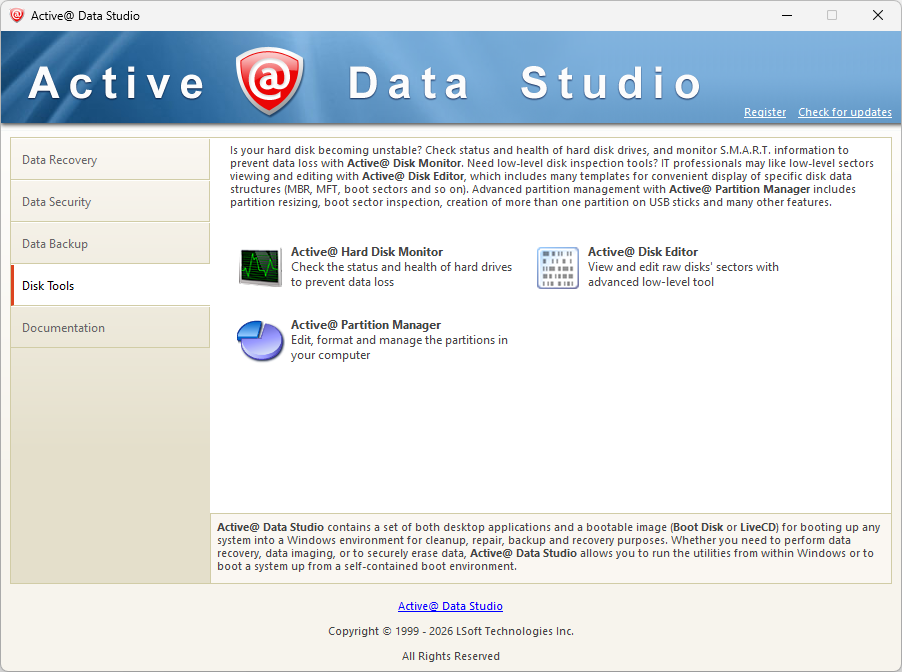Click the Register link
The width and height of the screenshot is (902, 672).
765,112
